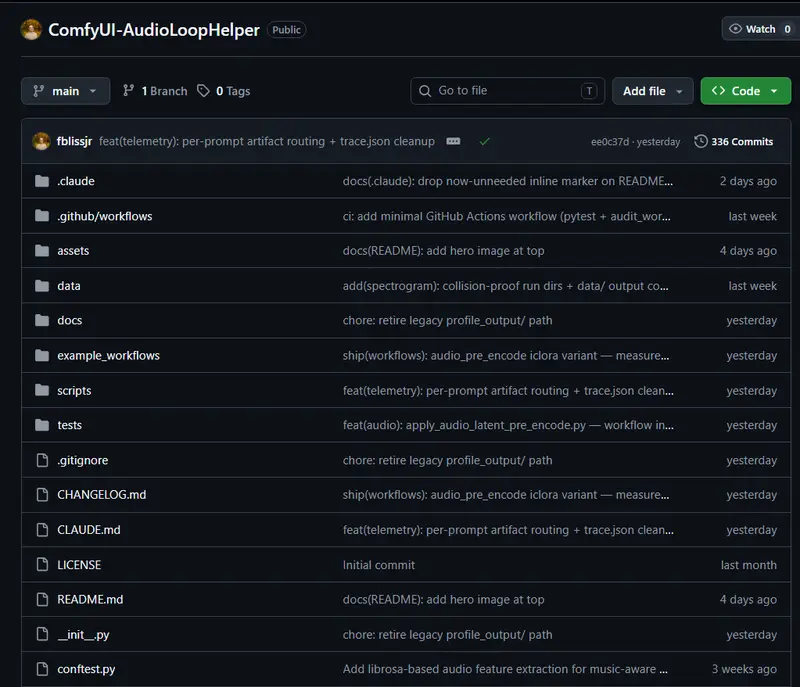Click the branch icon beside 1 Branch
800x687 pixels.
pos(129,91)
